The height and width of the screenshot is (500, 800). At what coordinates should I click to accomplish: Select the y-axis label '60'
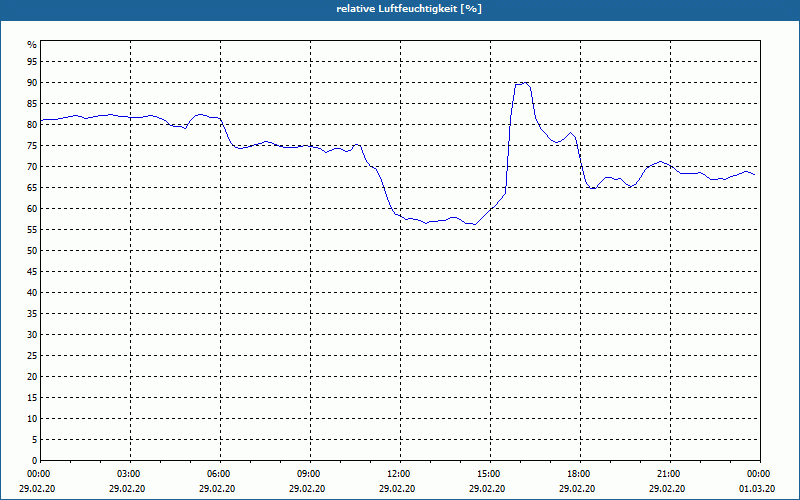(x=32, y=209)
